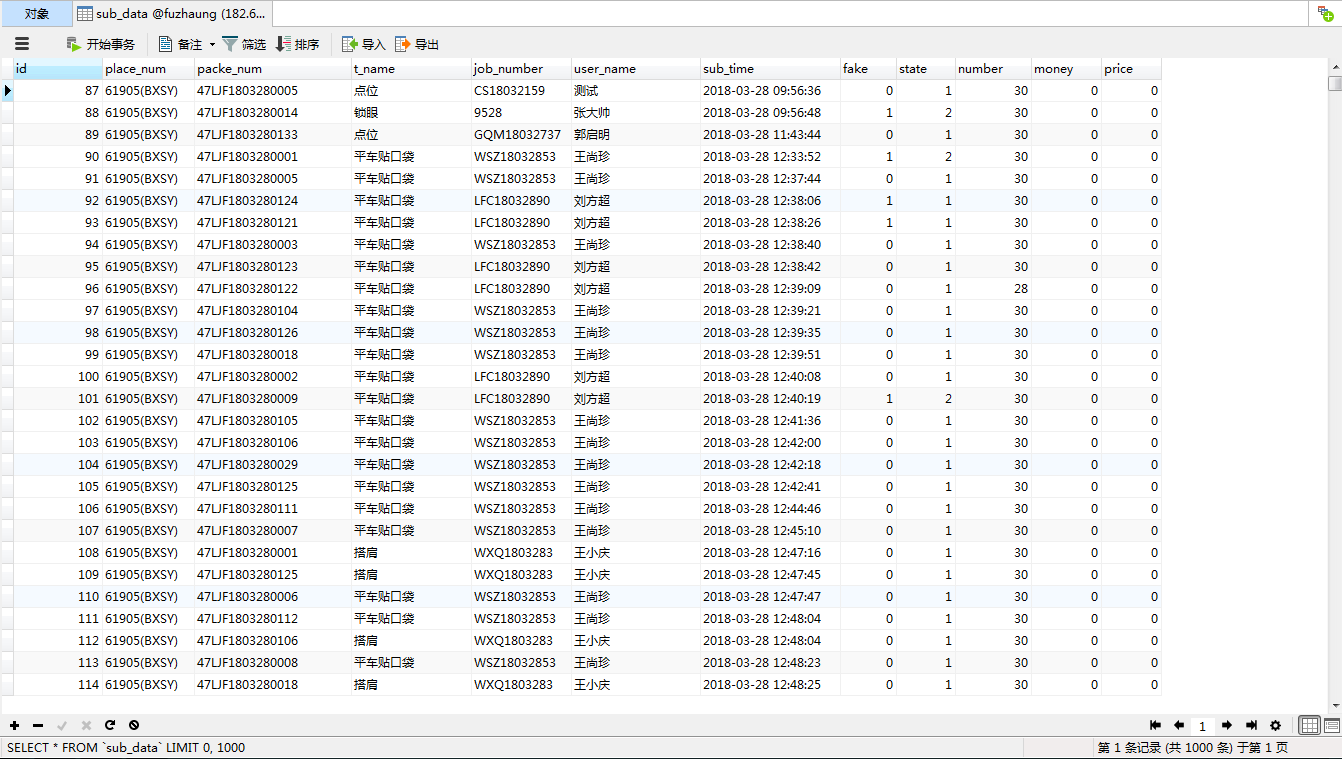Go to first page navigation icon

[1156, 725]
